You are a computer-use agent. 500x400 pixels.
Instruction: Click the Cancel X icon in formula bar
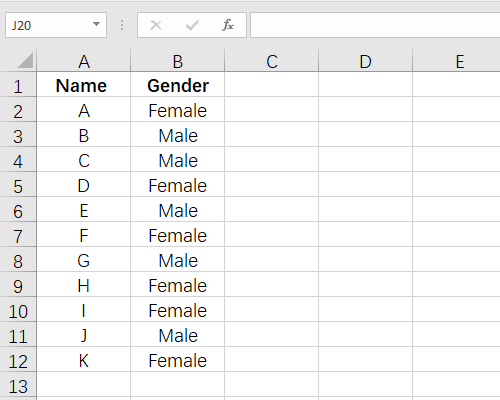(156, 25)
